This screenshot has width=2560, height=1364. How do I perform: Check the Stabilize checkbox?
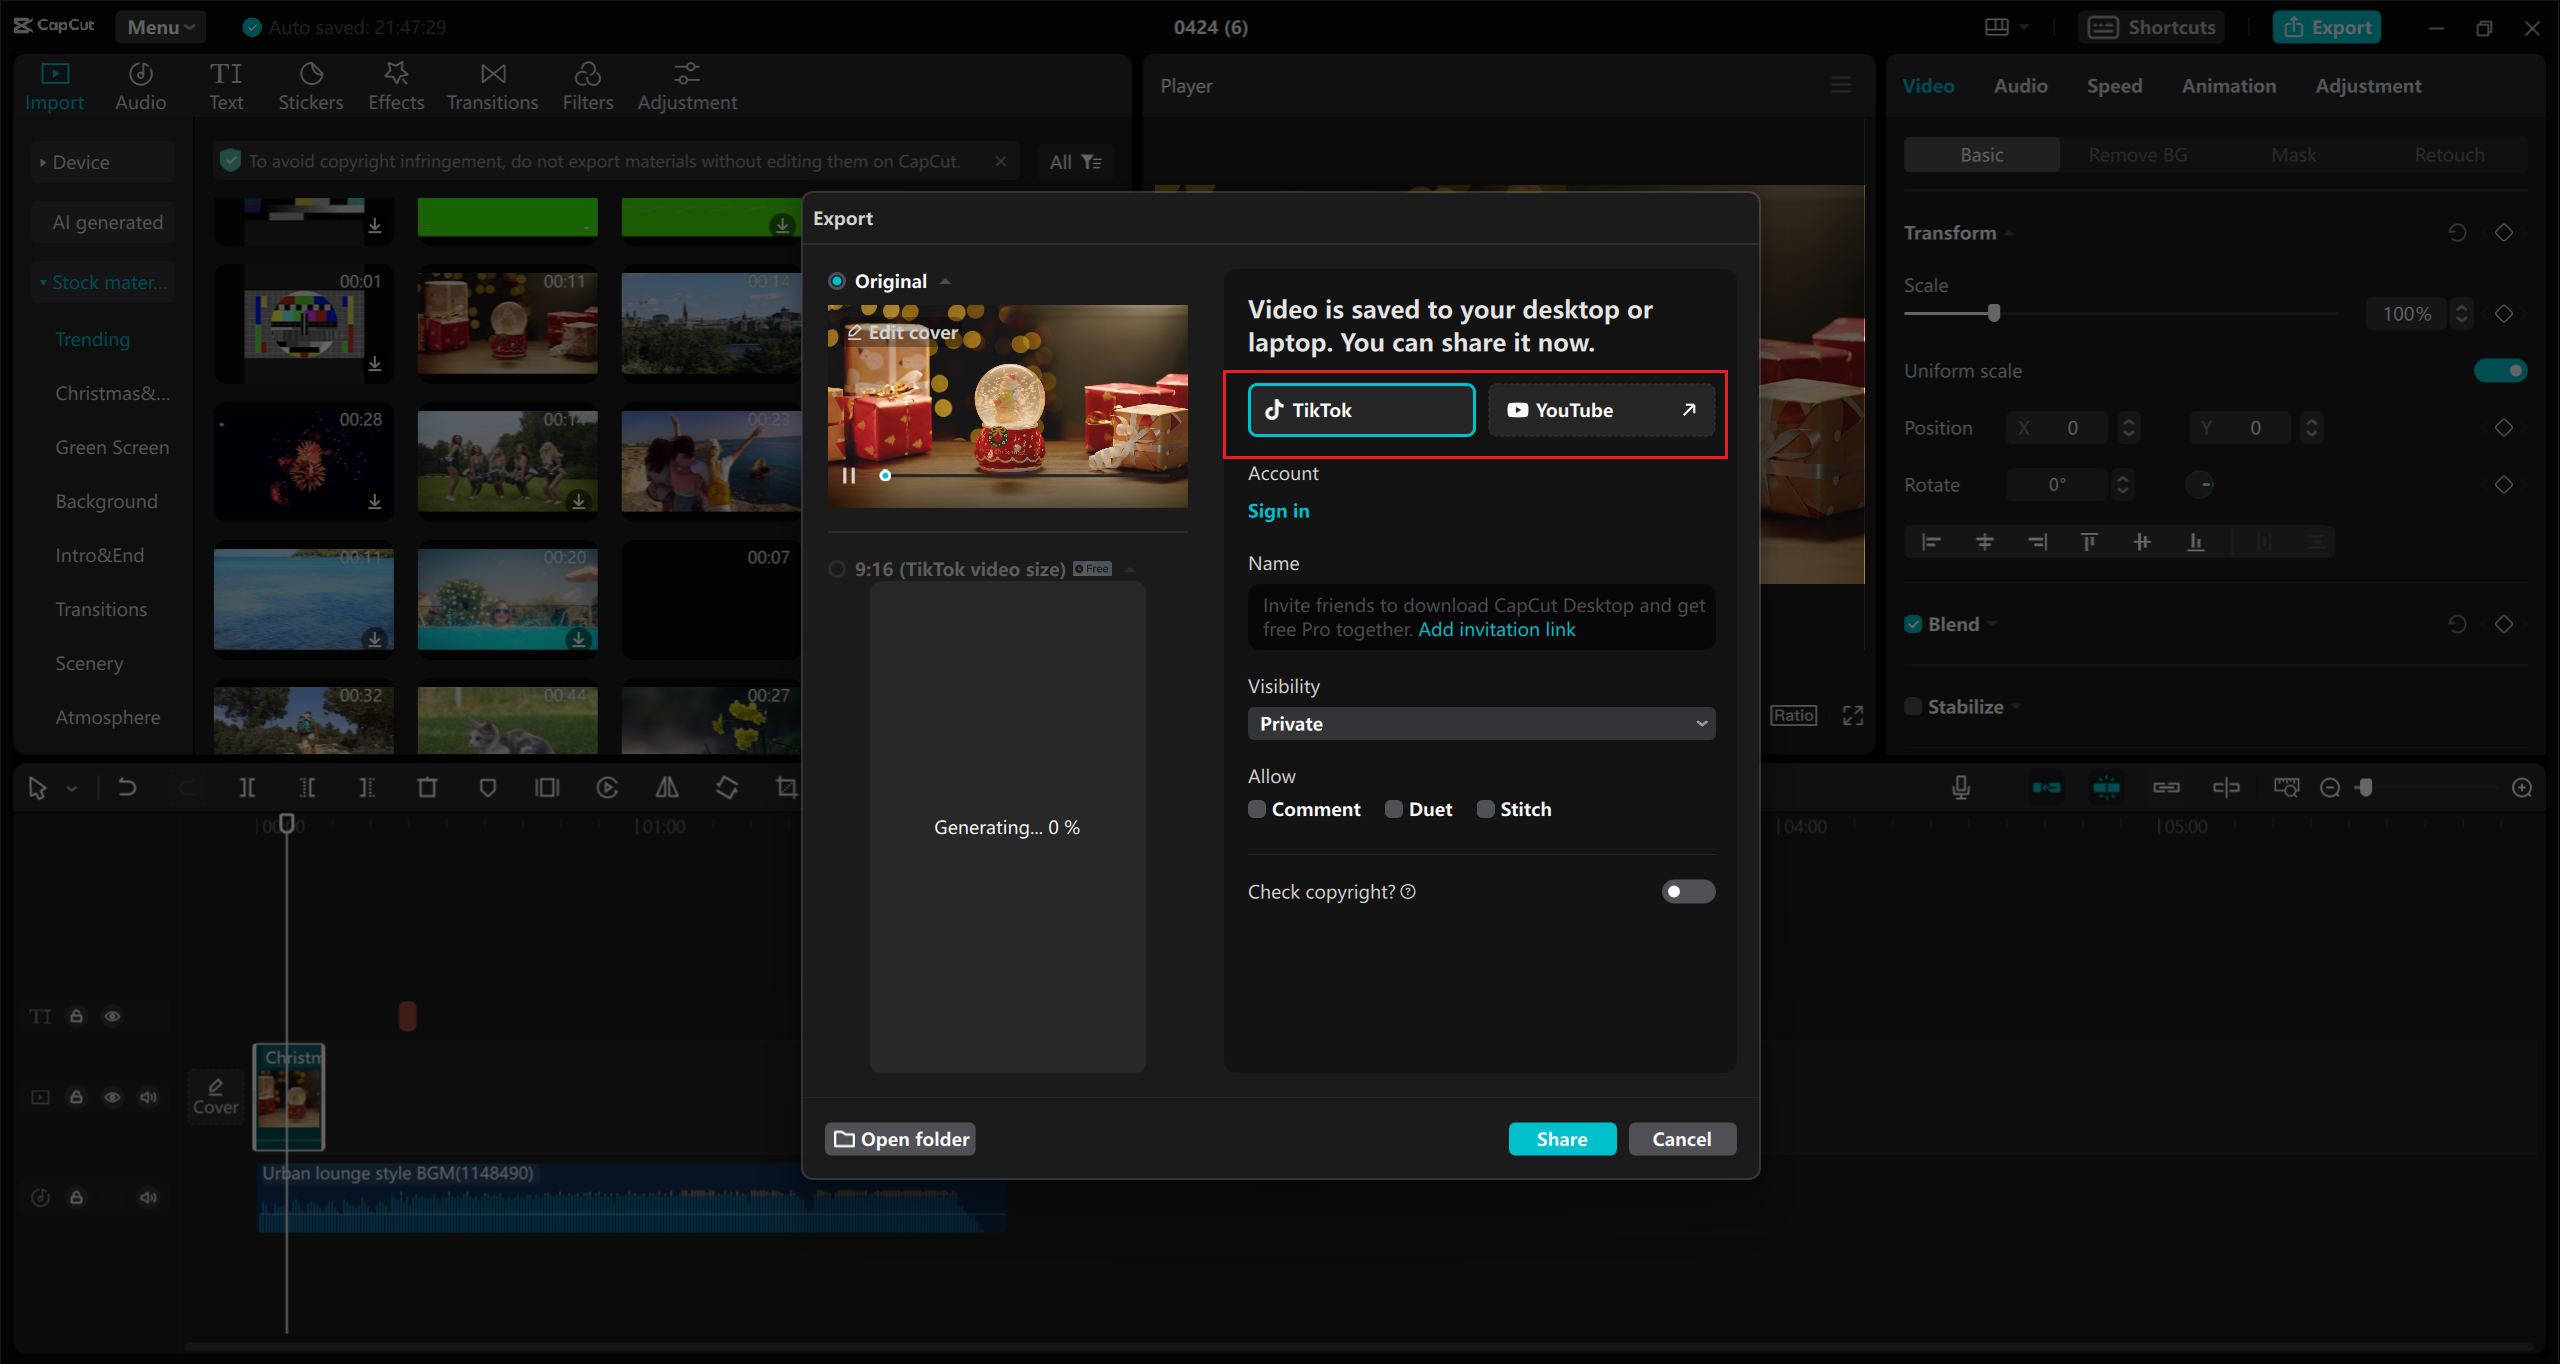tap(1913, 707)
